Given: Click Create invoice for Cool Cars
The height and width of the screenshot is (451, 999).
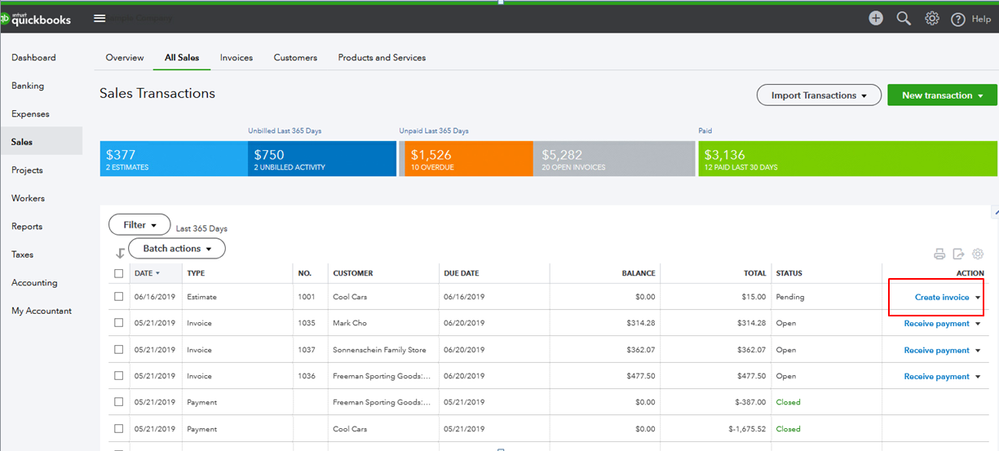Looking at the screenshot, I should pos(941,297).
